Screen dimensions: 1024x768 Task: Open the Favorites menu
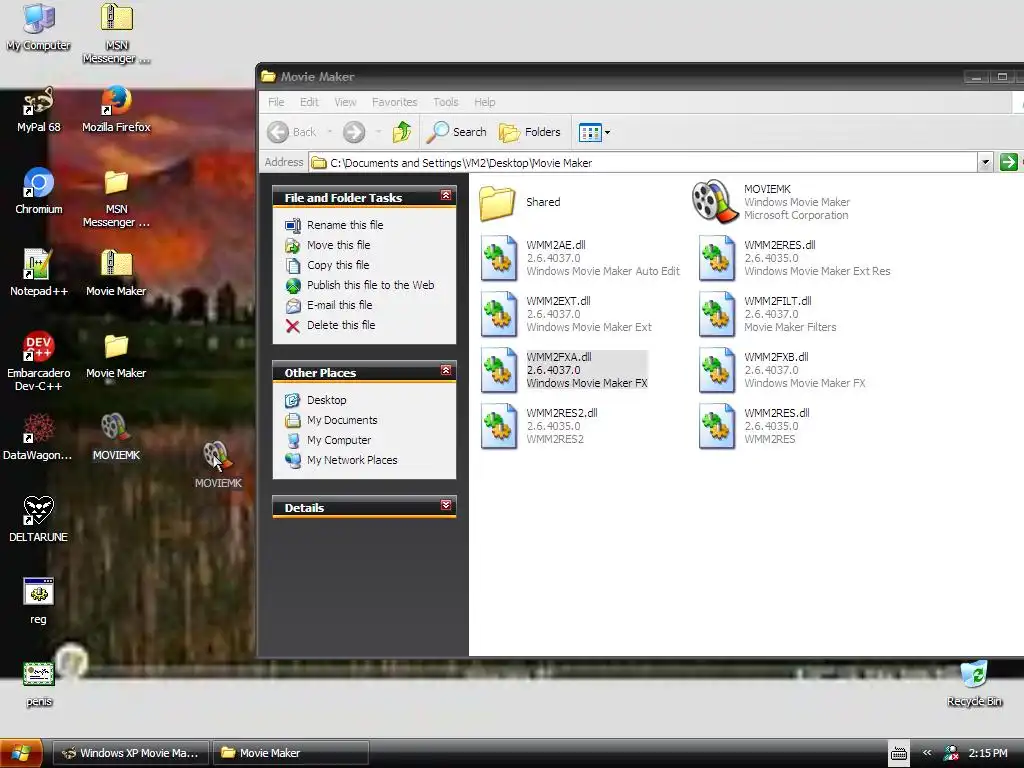[x=394, y=102]
